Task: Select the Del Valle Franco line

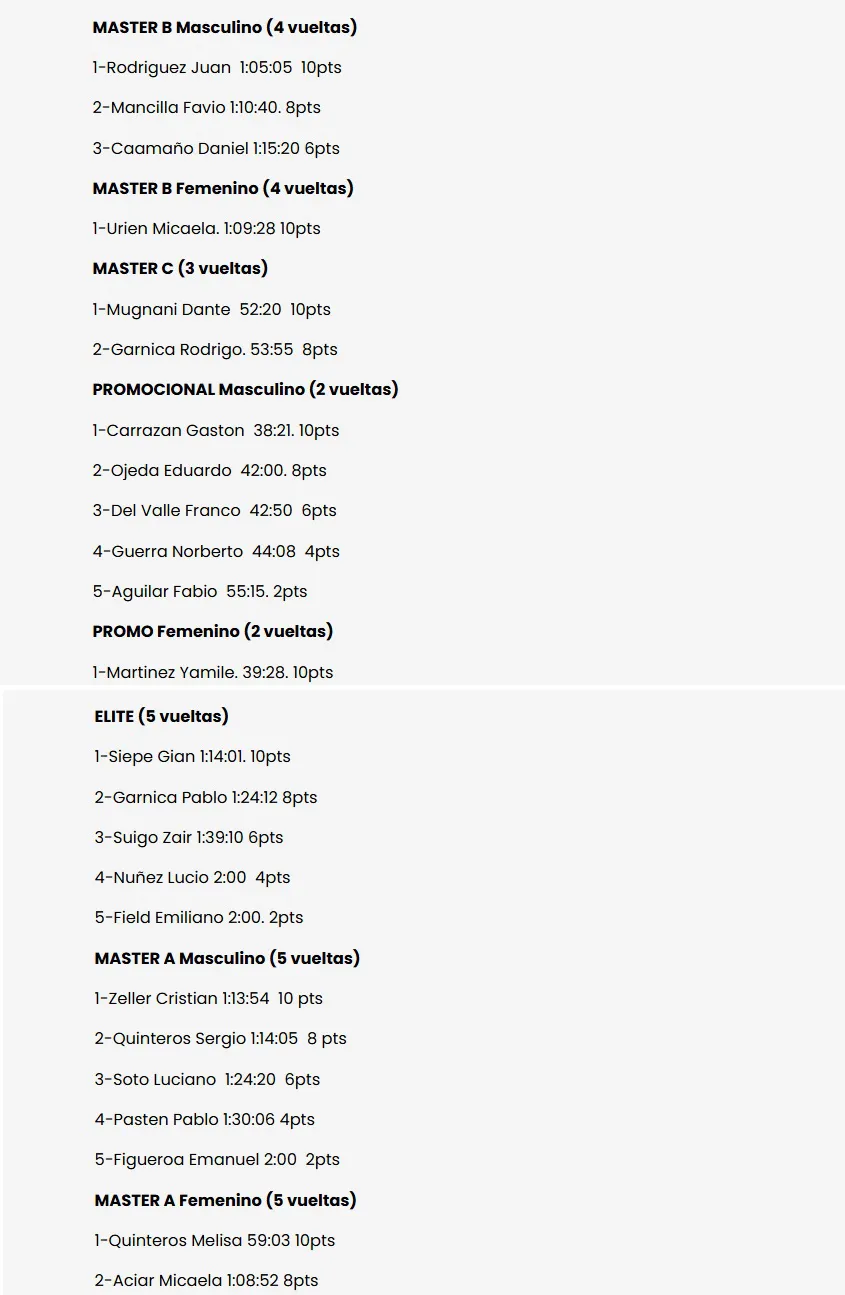Action: (214, 511)
